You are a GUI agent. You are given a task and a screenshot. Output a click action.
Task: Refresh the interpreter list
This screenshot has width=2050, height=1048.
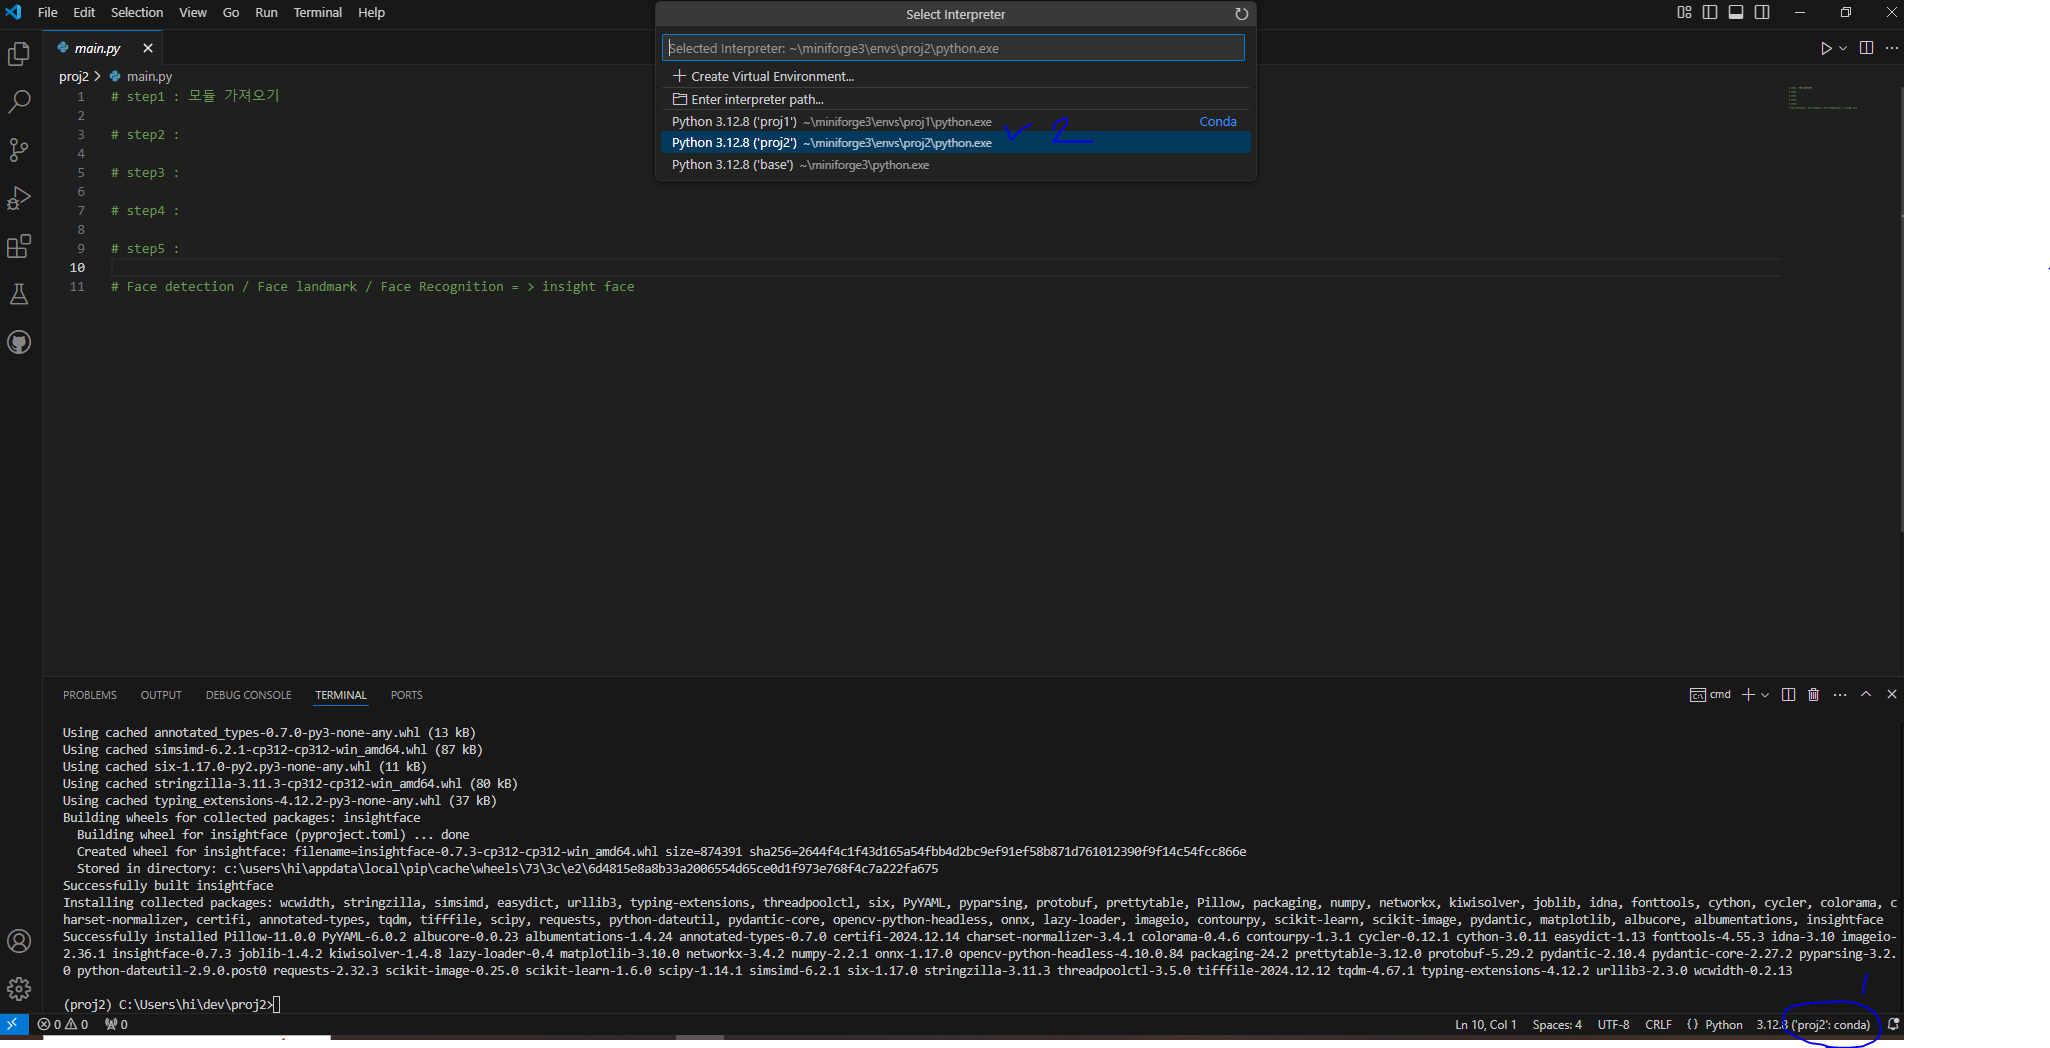(x=1241, y=14)
